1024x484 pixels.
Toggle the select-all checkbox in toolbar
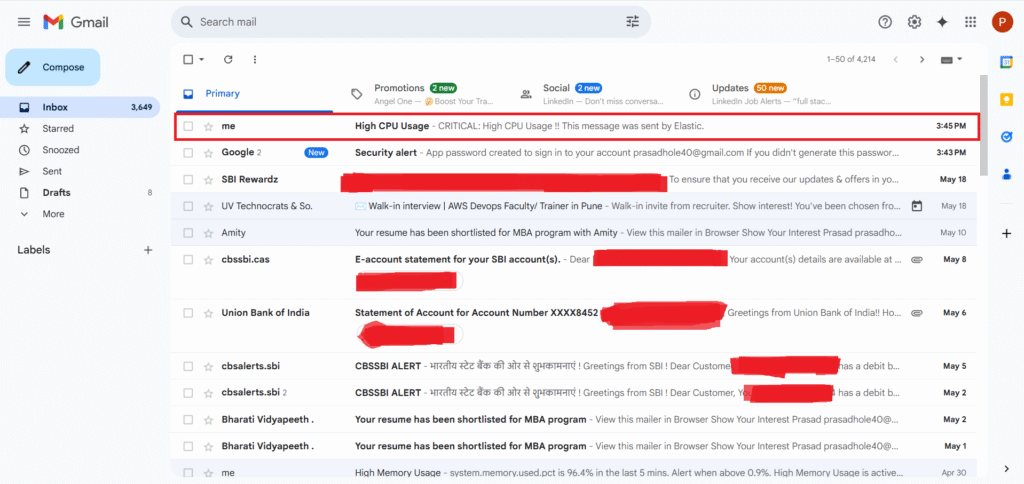188,59
